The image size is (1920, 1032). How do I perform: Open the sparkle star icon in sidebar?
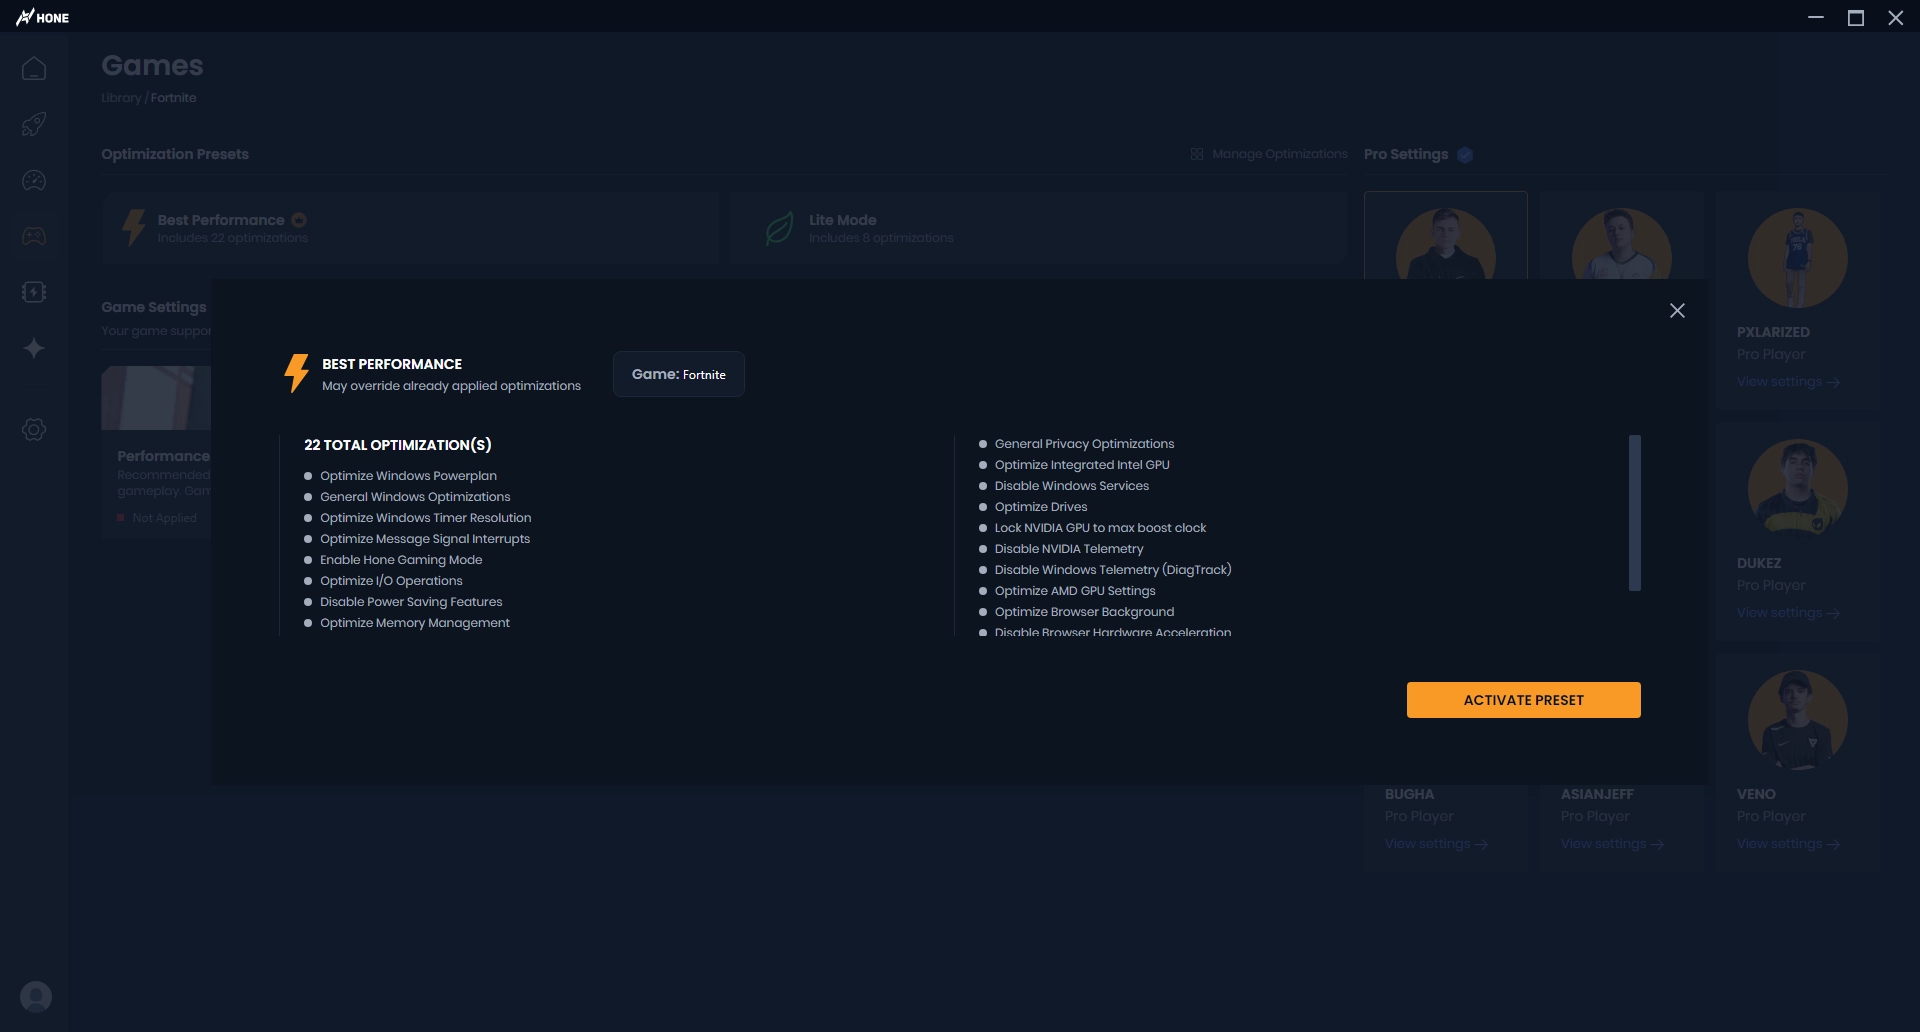34,348
